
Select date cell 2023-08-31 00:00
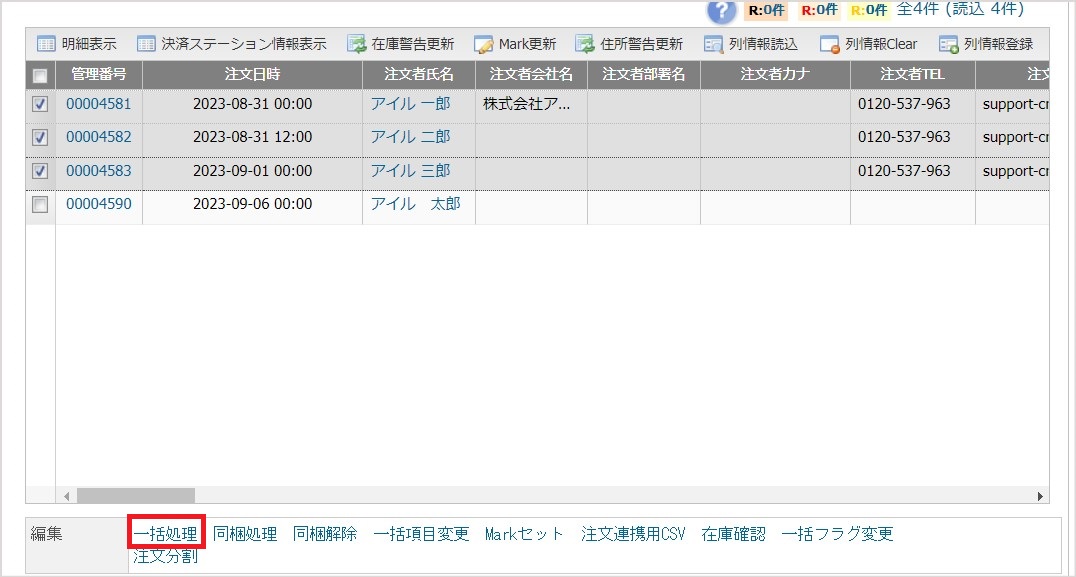click(253, 104)
